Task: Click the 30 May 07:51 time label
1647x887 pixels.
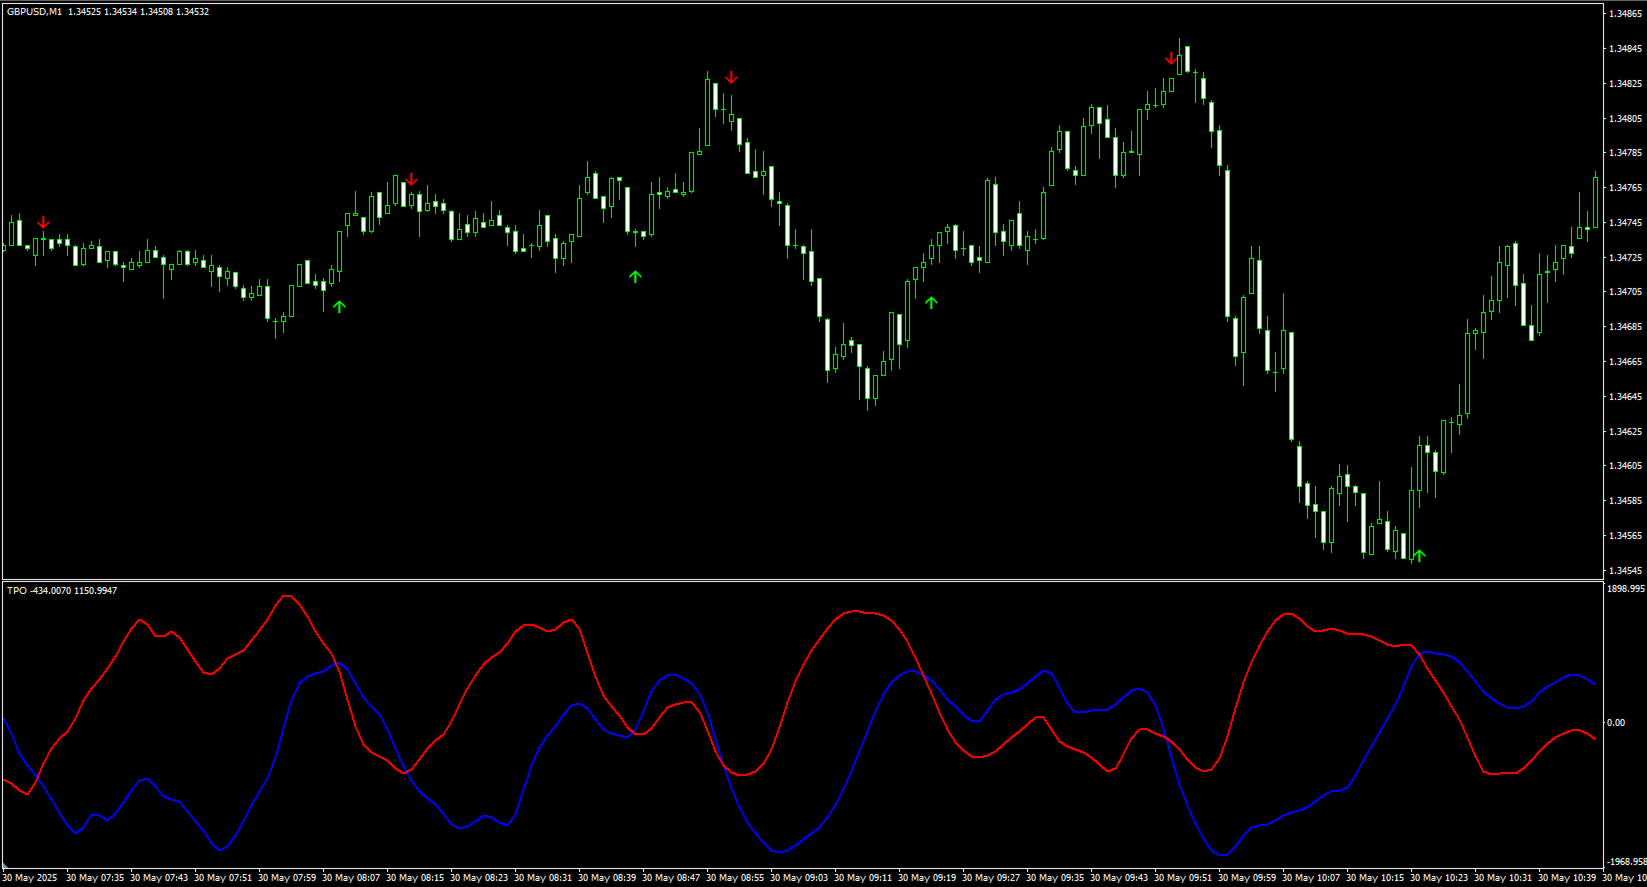Action: [x=223, y=878]
